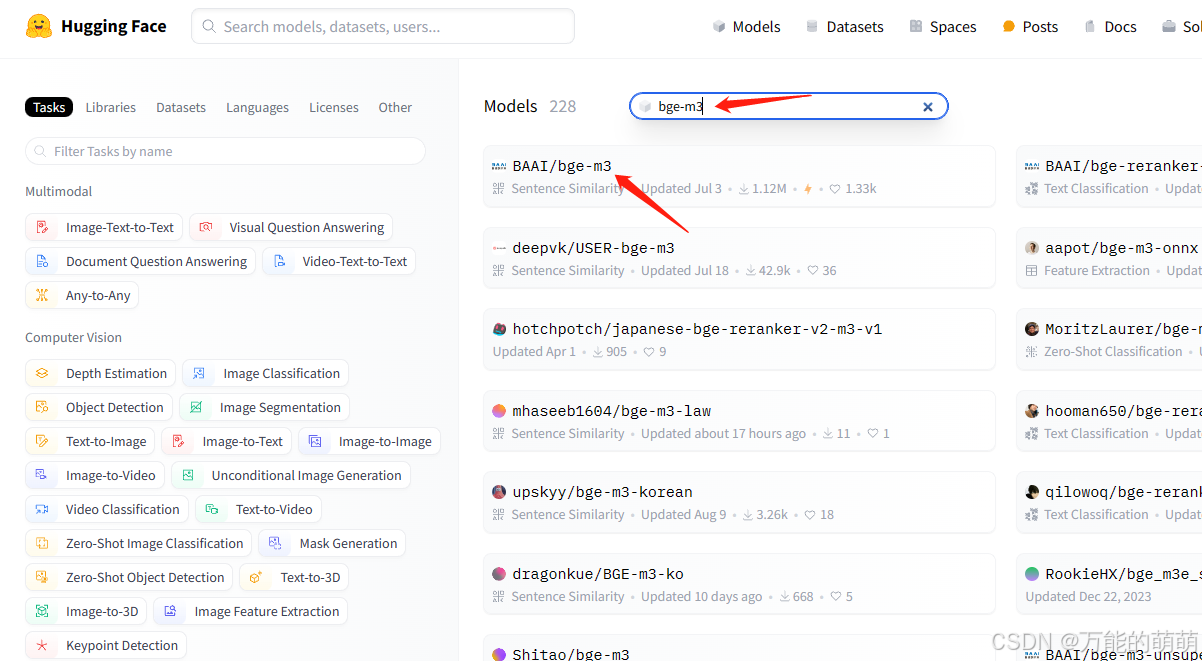Select the Any-to-Any task filter

[82, 295]
